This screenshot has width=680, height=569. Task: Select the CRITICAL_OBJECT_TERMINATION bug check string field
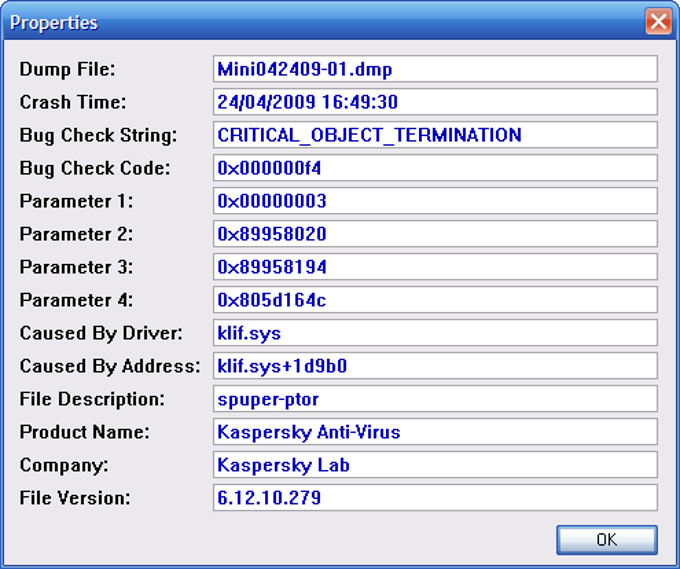[x=435, y=134]
